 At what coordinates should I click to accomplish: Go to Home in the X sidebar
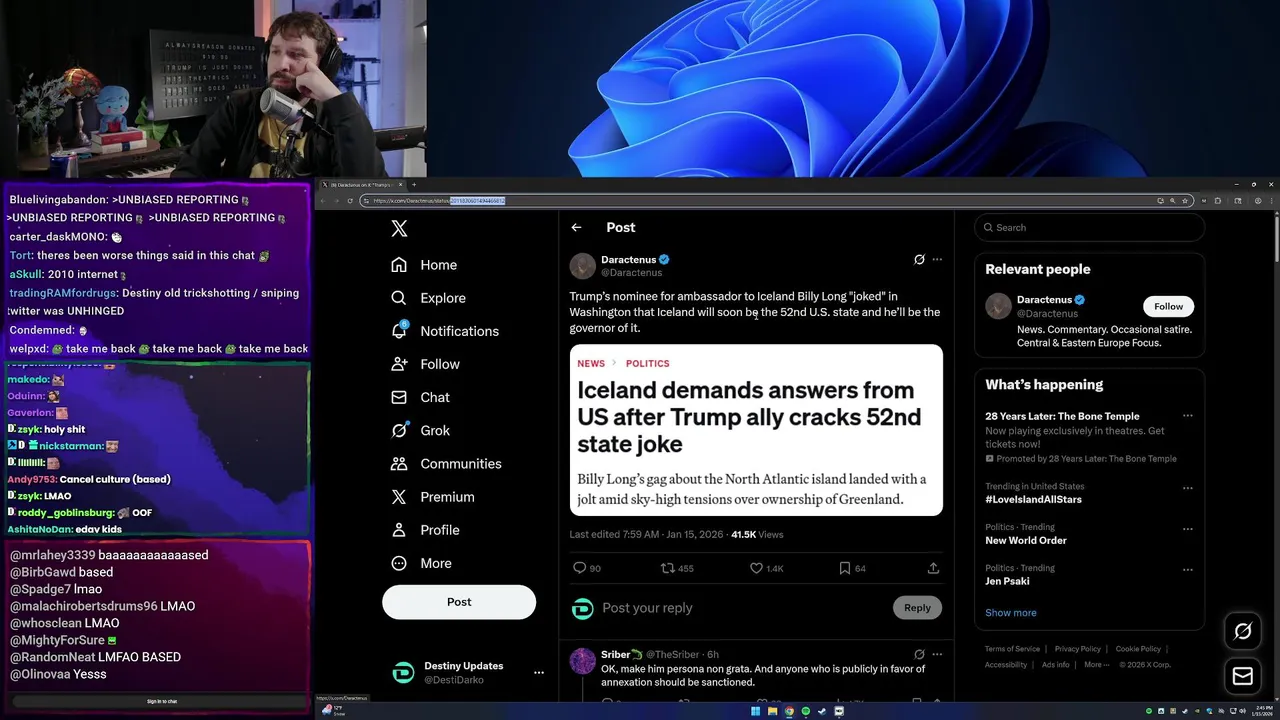424,265
